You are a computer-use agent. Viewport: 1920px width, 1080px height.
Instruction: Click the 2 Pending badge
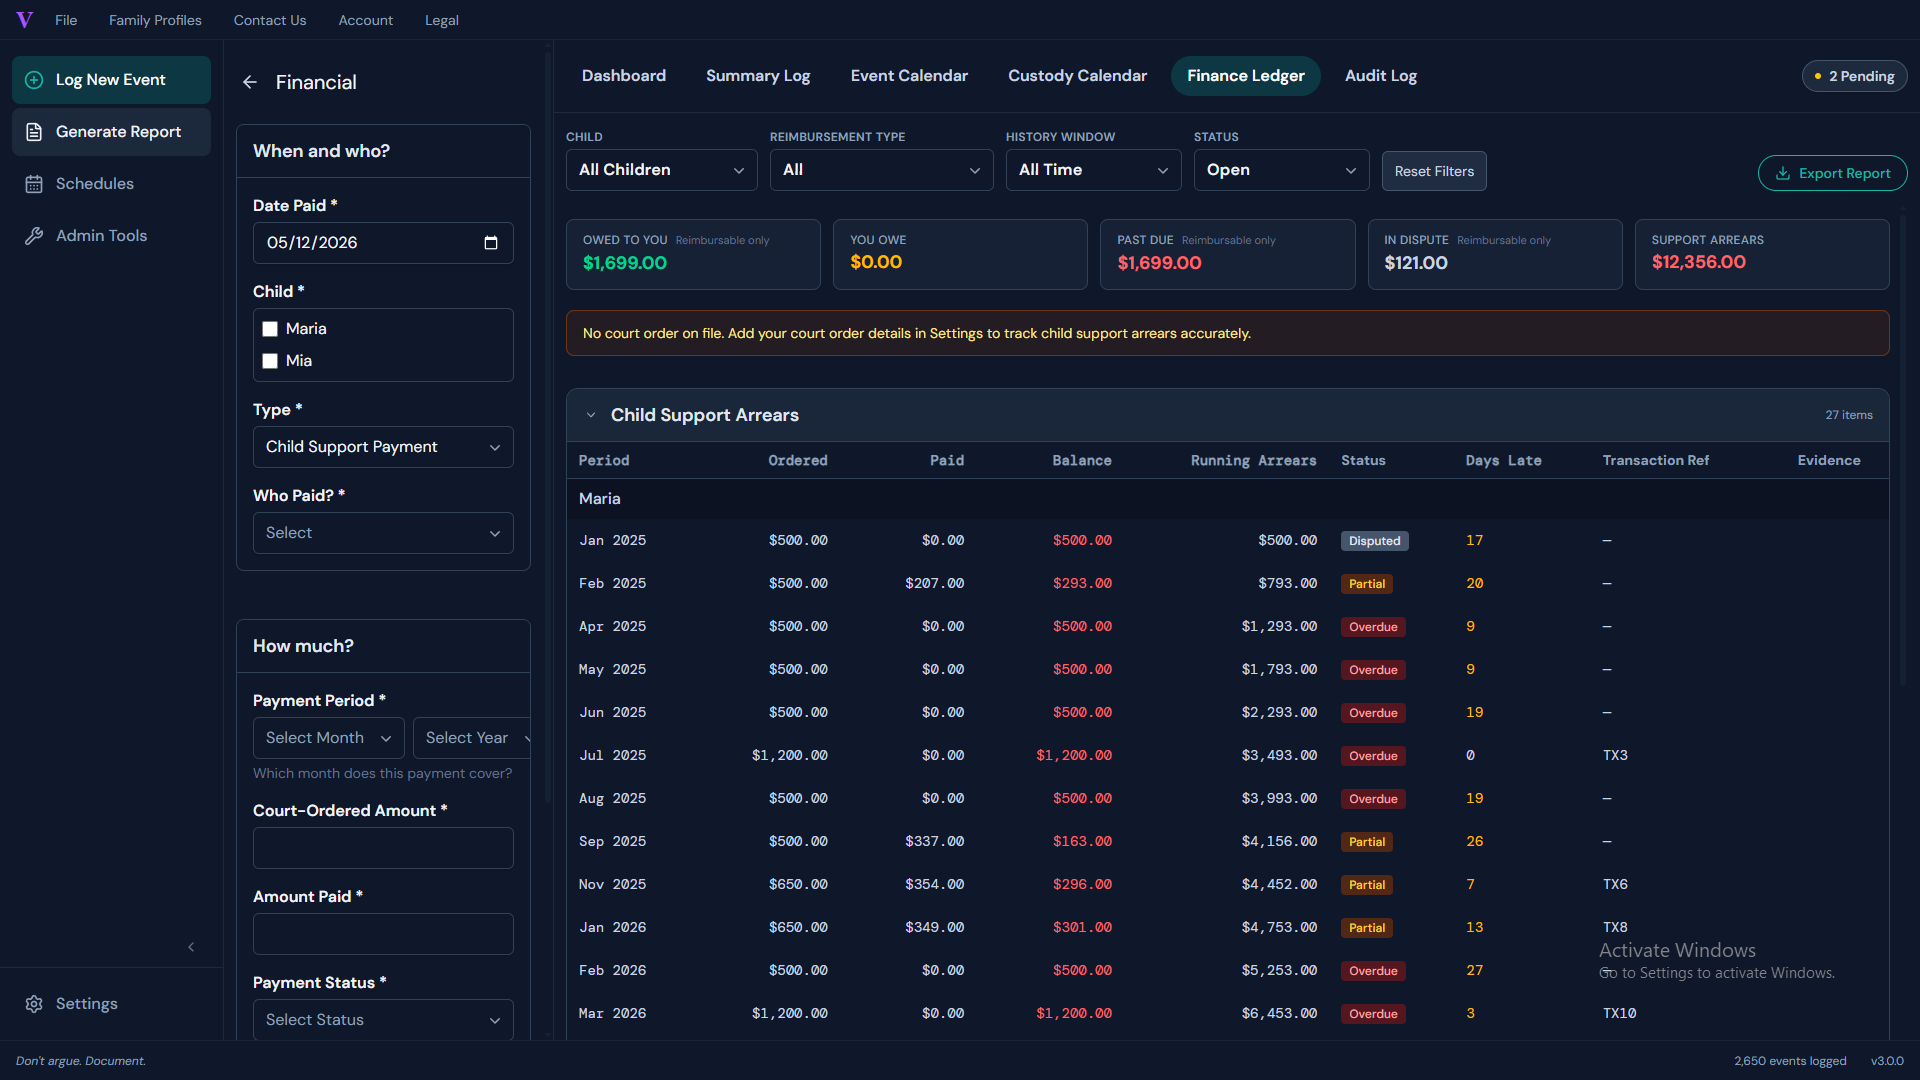tap(1855, 76)
